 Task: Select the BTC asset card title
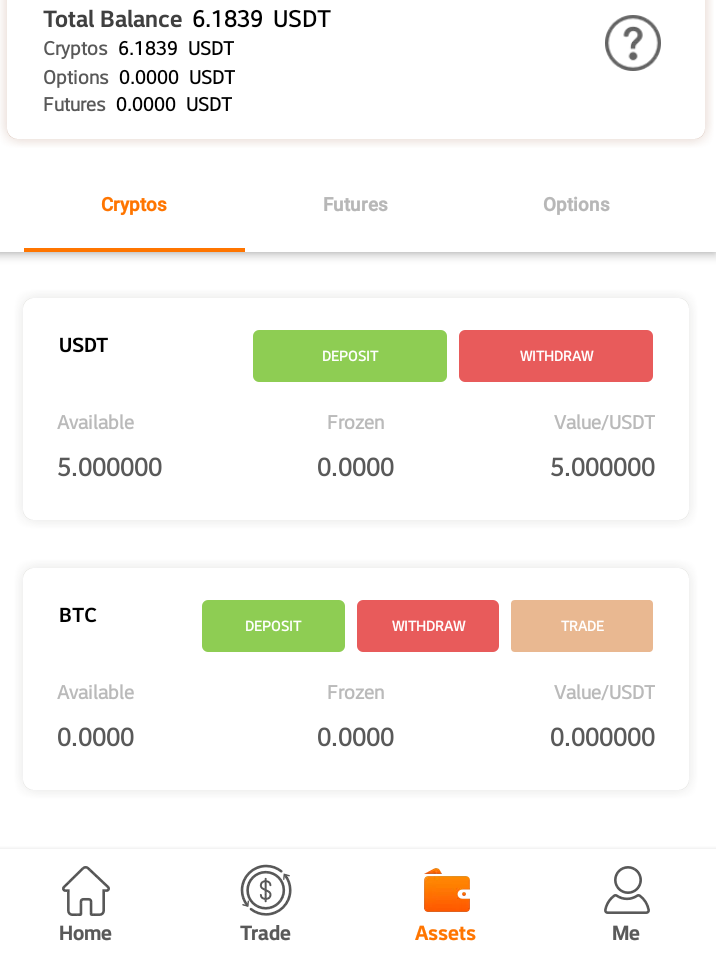pyautogui.click(x=78, y=615)
